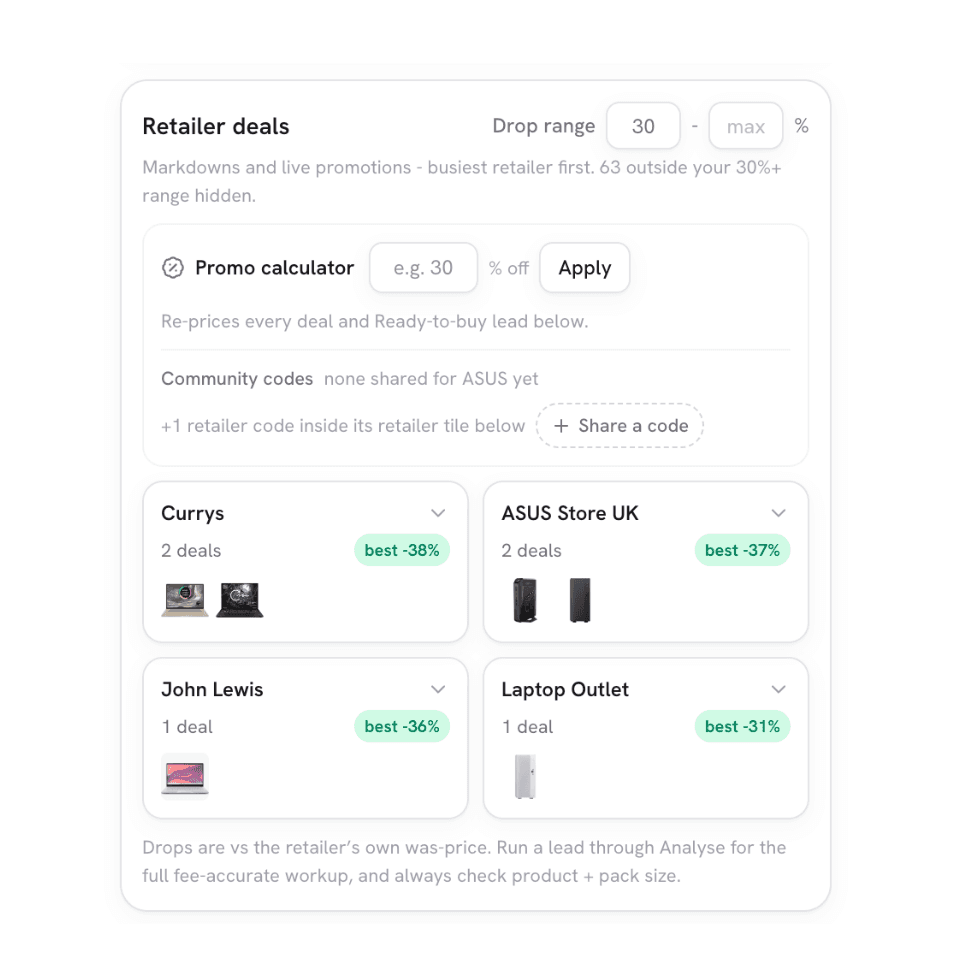Click the drop range max input field

745,126
